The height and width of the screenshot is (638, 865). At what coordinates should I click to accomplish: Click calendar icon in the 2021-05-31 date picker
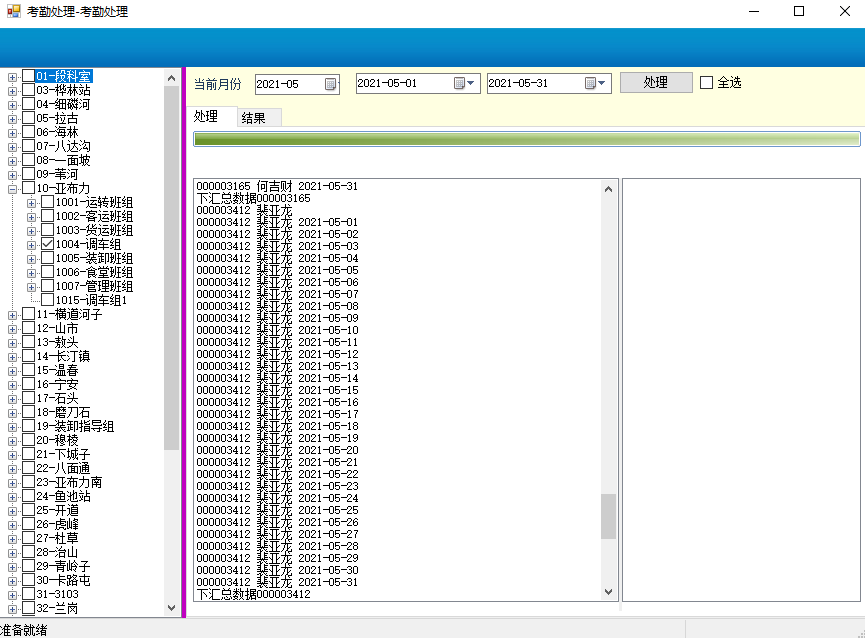(x=591, y=84)
